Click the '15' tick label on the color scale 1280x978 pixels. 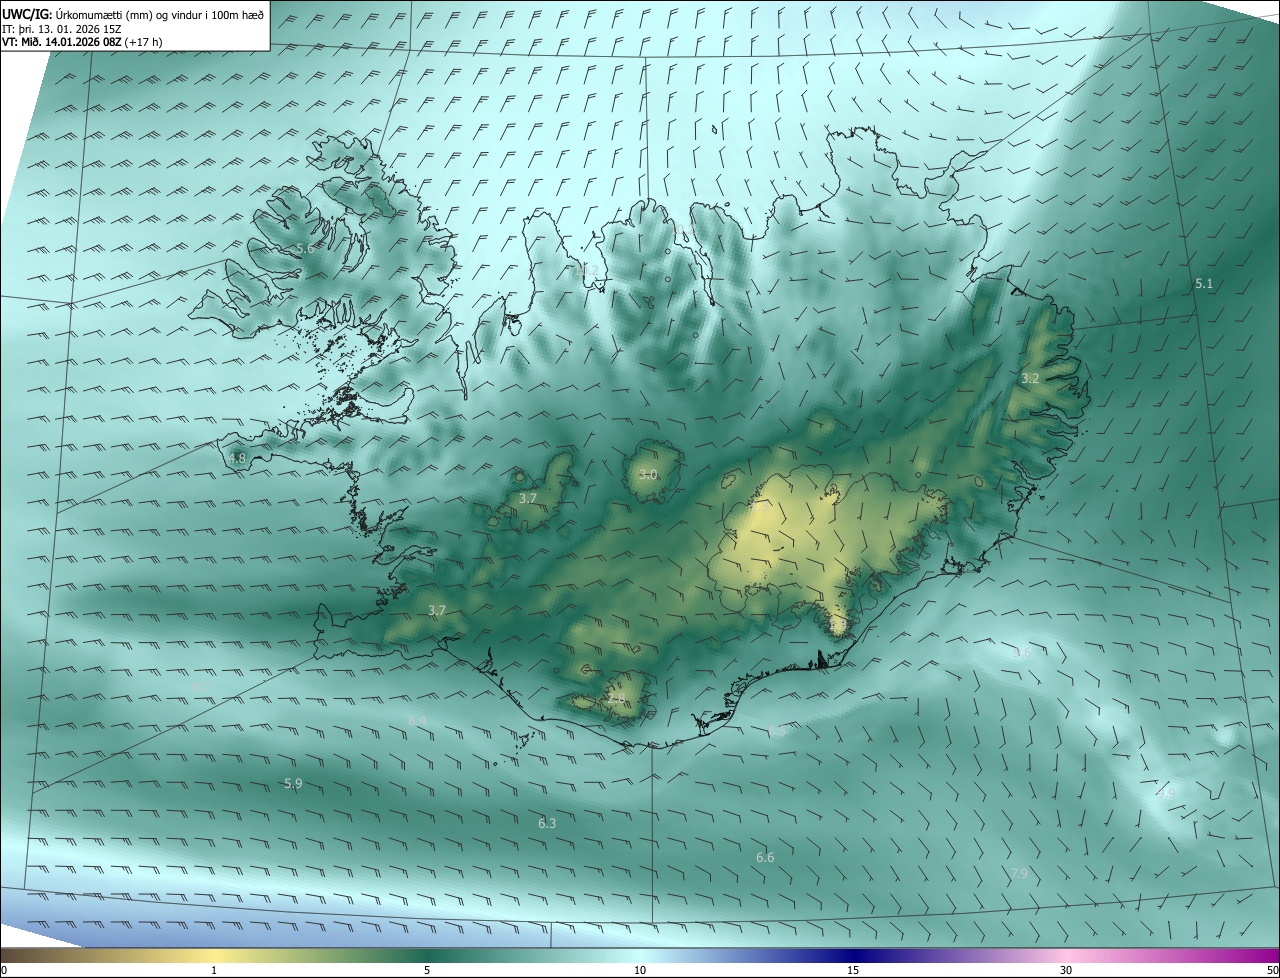(x=853, y=971)
